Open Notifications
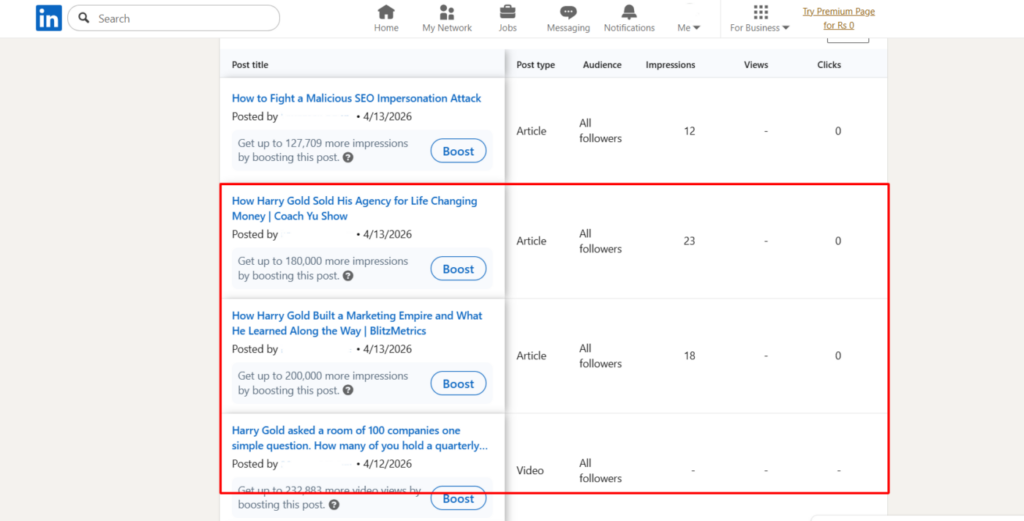Screen dimensions: 1024x521 click(x=629, y=19)
